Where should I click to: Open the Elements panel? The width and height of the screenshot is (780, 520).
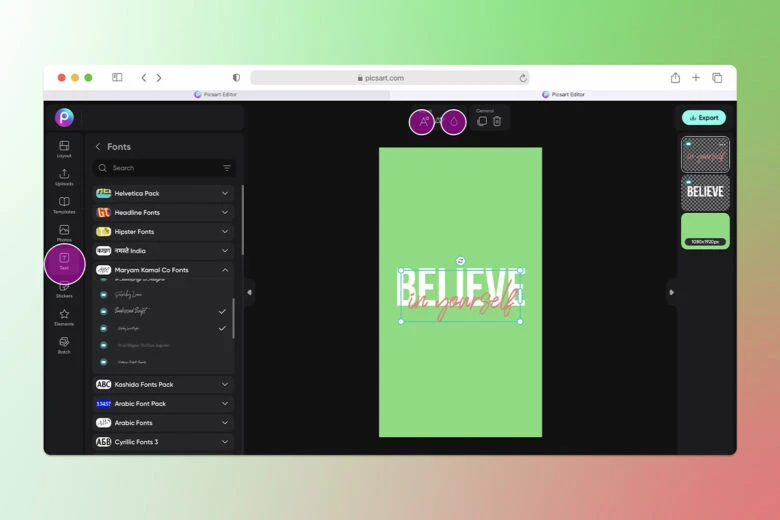64,317
